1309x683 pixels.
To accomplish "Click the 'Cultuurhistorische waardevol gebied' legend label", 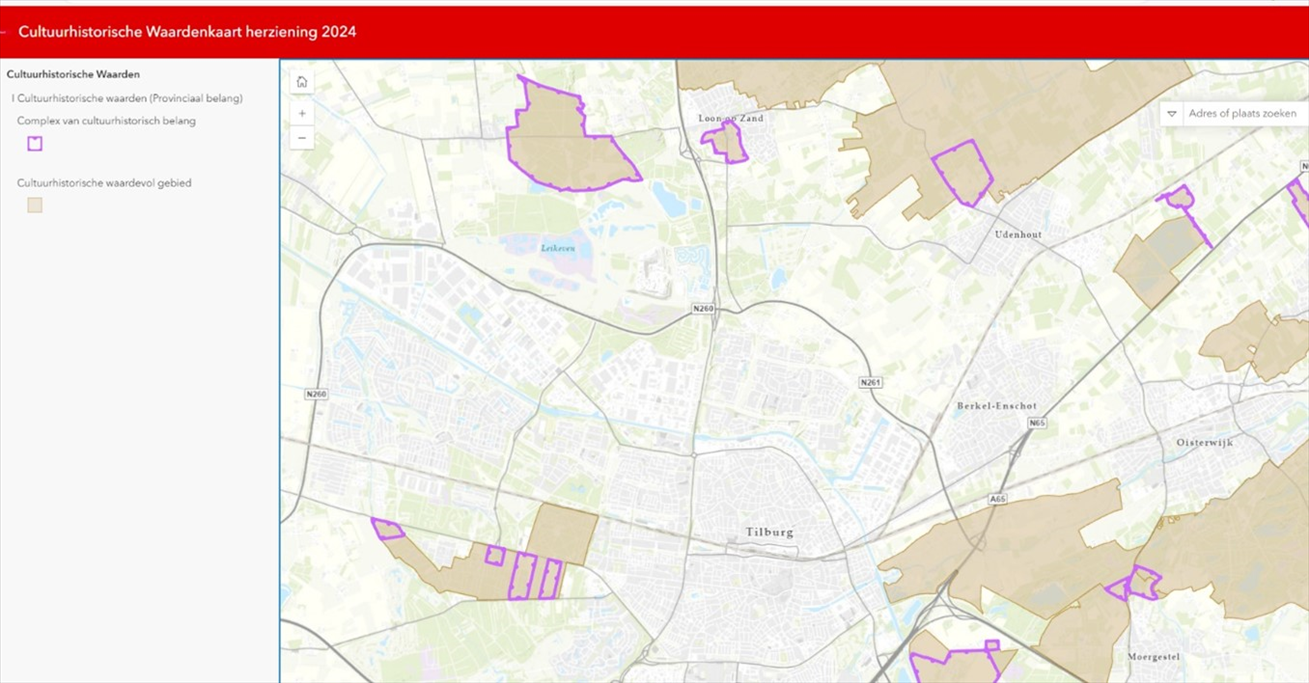I will pyautogui.click(x=105, y=183).
